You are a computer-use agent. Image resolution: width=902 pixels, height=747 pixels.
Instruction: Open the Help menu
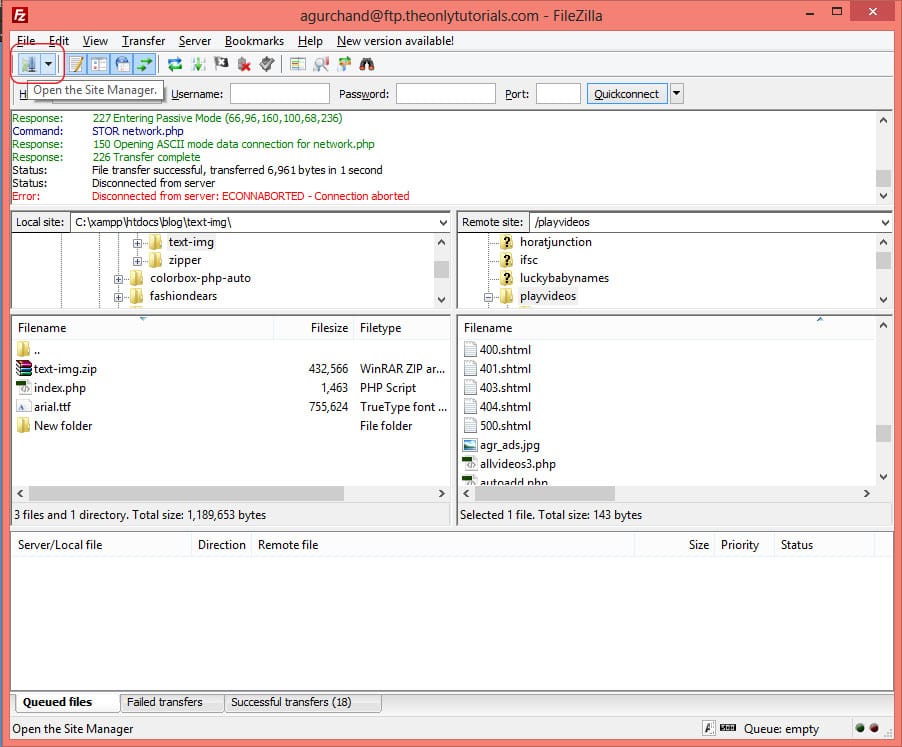point(310,41)
